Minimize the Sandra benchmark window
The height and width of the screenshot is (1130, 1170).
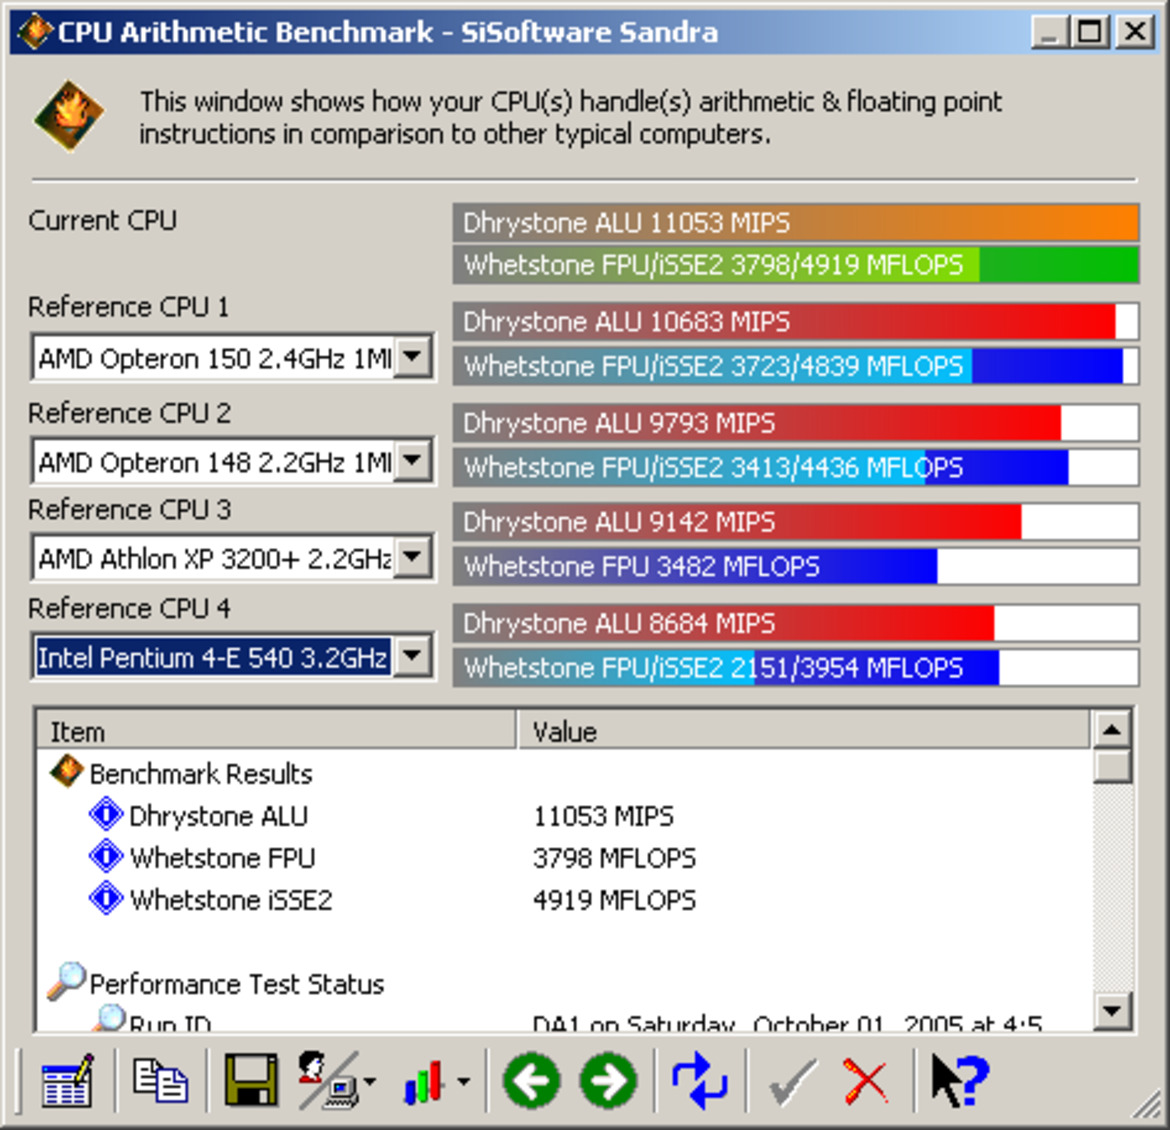pos(1050,32)
